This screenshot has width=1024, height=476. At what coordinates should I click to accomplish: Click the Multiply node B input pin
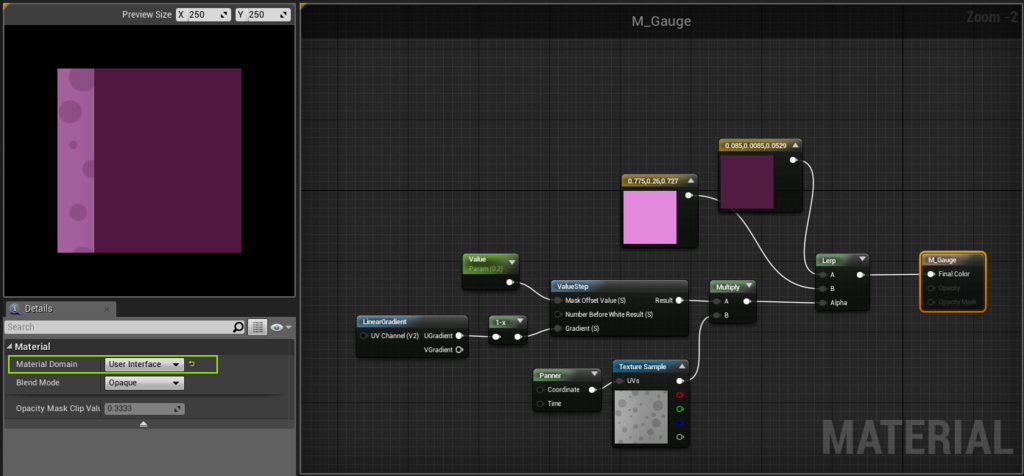[716, 316]
